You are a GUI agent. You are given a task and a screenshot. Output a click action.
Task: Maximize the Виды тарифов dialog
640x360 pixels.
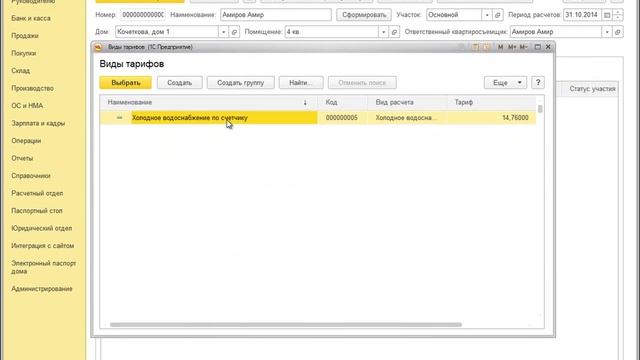click(538, 47)
